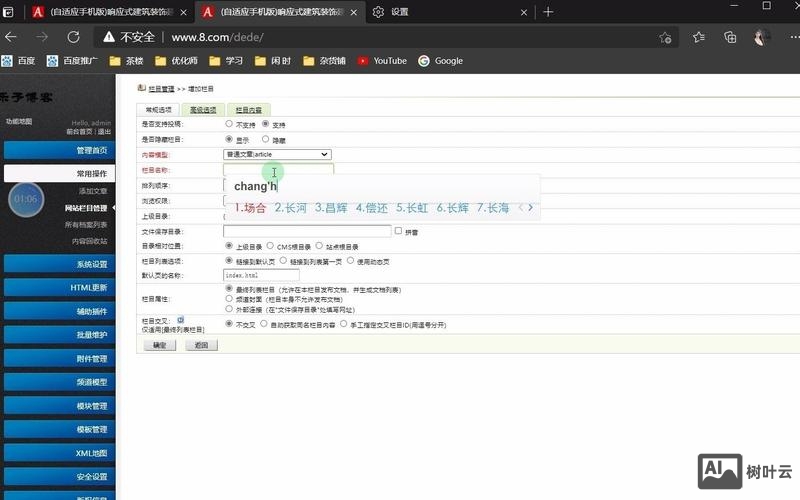Choose IME candidate 6.长辉
The image size is (800, 500).
coord(453,208)
